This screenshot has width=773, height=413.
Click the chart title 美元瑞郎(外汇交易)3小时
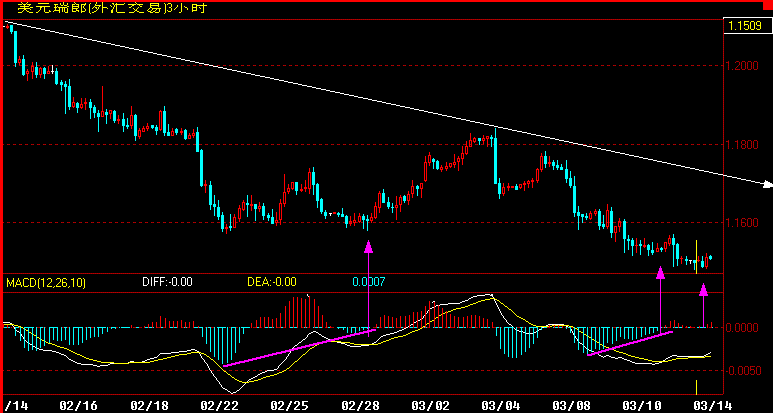coord(112,8)
